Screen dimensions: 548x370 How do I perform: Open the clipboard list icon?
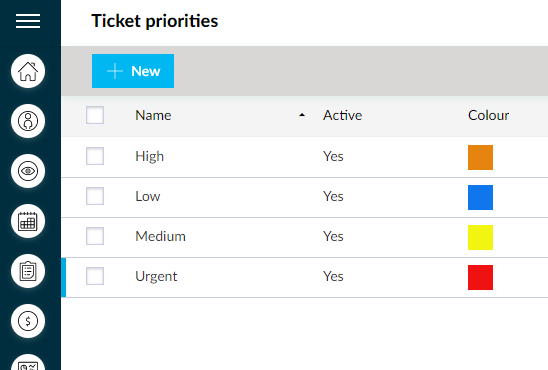pos(28,271)
